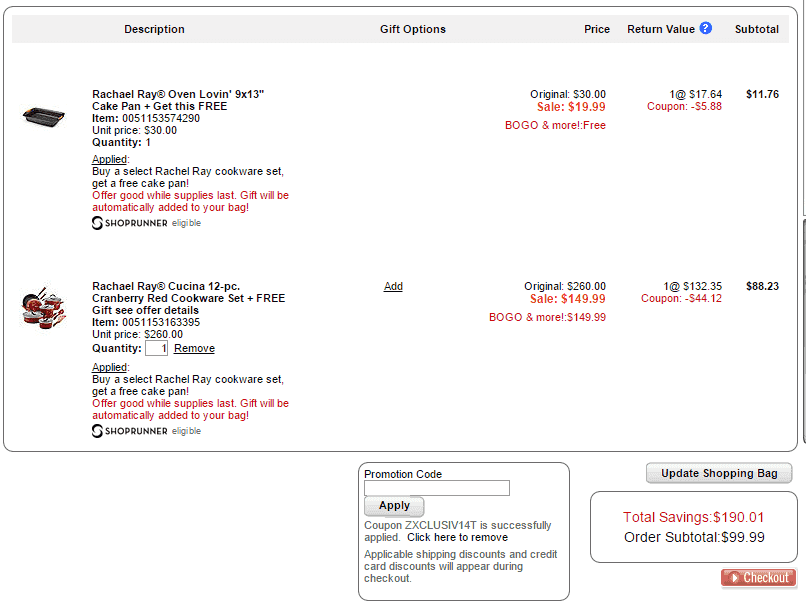
Task: Click the Order Subtotal:$99.99 text
Action: 694,537
